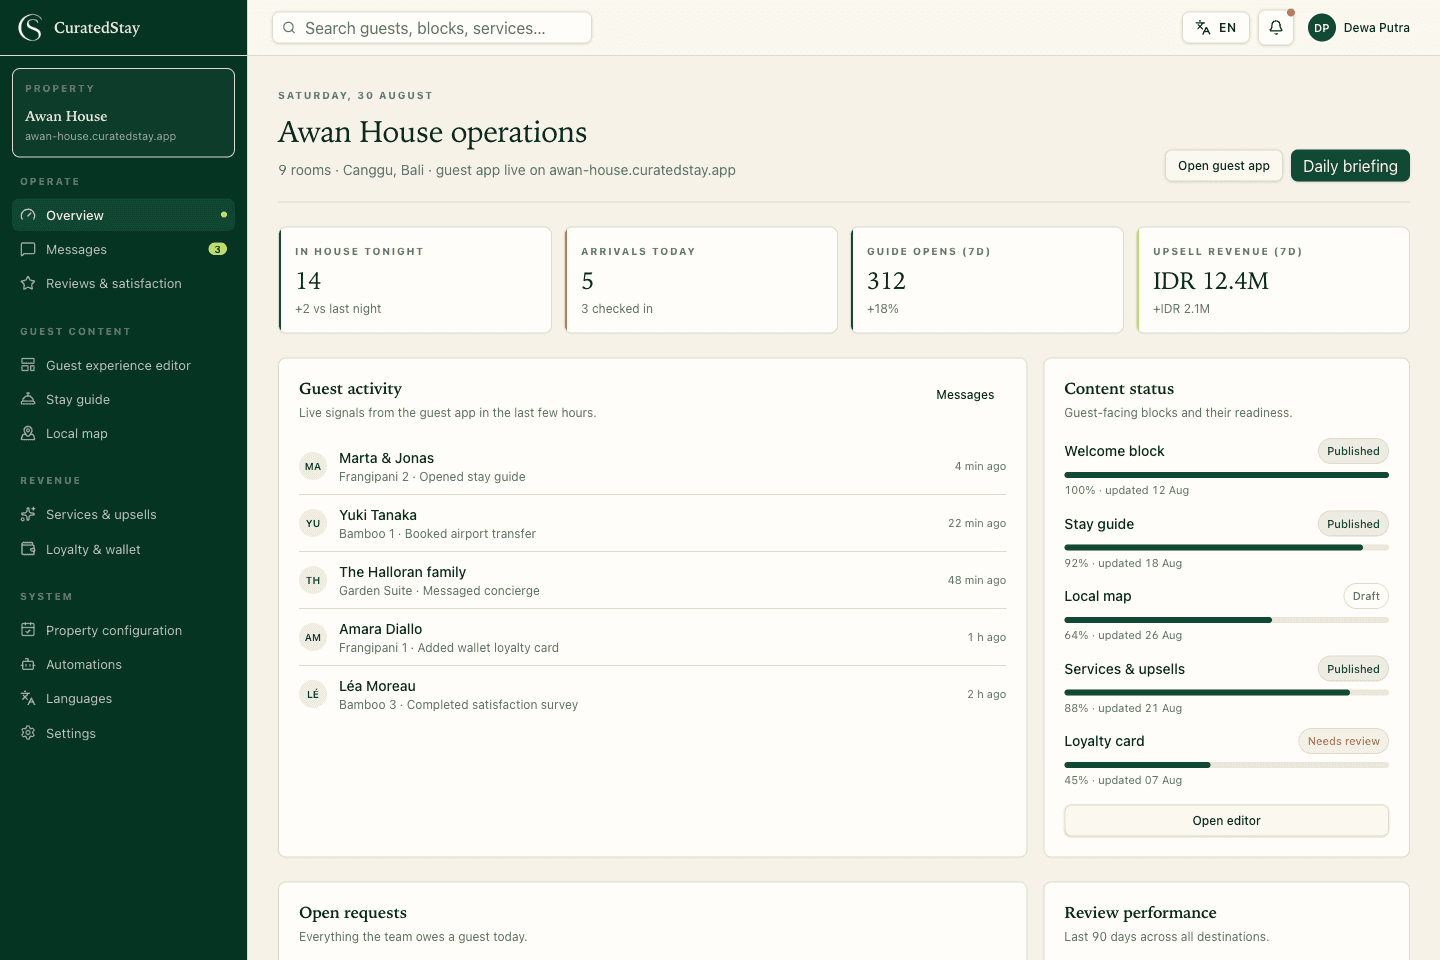Click the language translate icon
The image size is (1440, 960).
(1203, 28)
